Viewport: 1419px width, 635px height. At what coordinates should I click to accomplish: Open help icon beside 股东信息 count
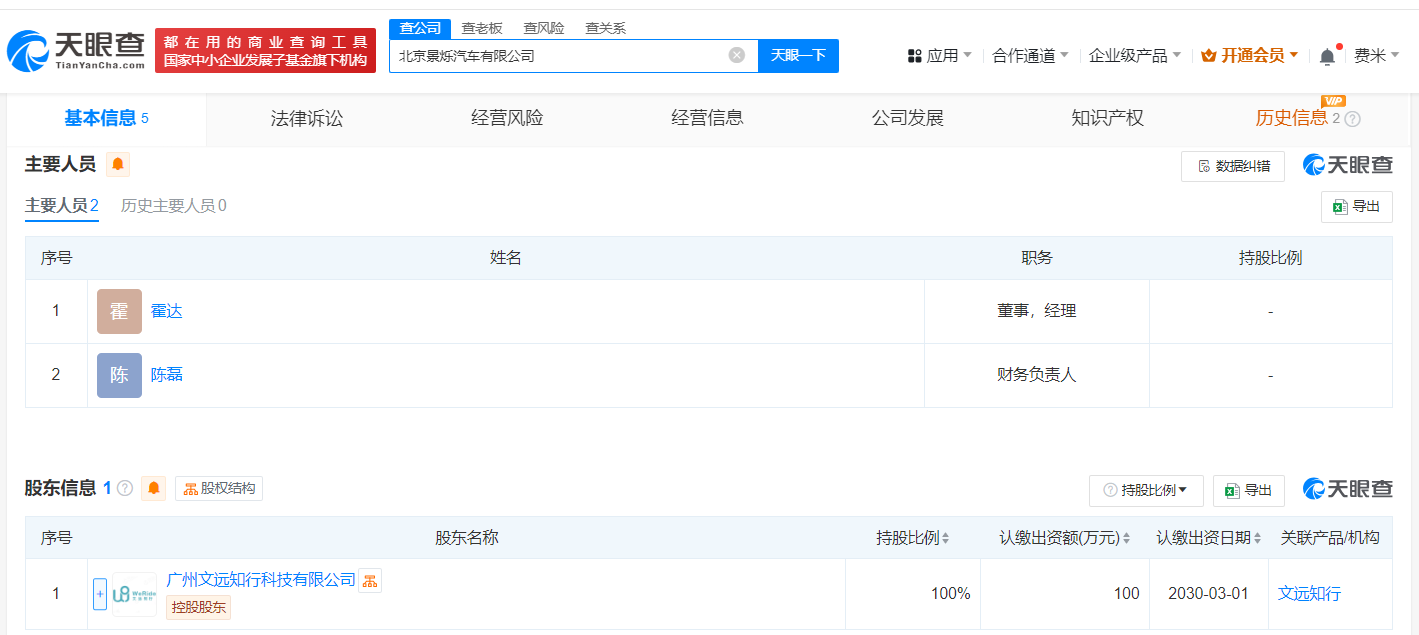pos(125,488)
